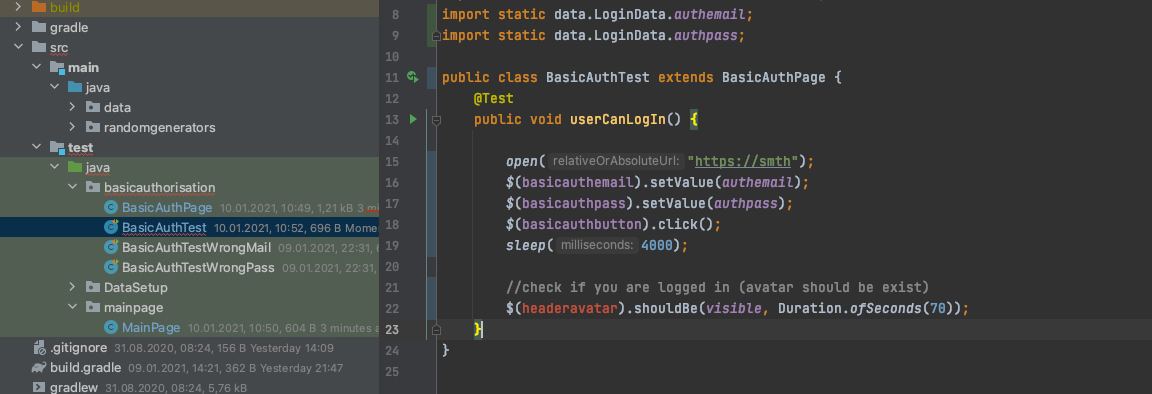The width and height of the screenshot is (1152, 394).
Task: Select the BasicAuthTestWrongMail class icon
Action: pos(111,247)
